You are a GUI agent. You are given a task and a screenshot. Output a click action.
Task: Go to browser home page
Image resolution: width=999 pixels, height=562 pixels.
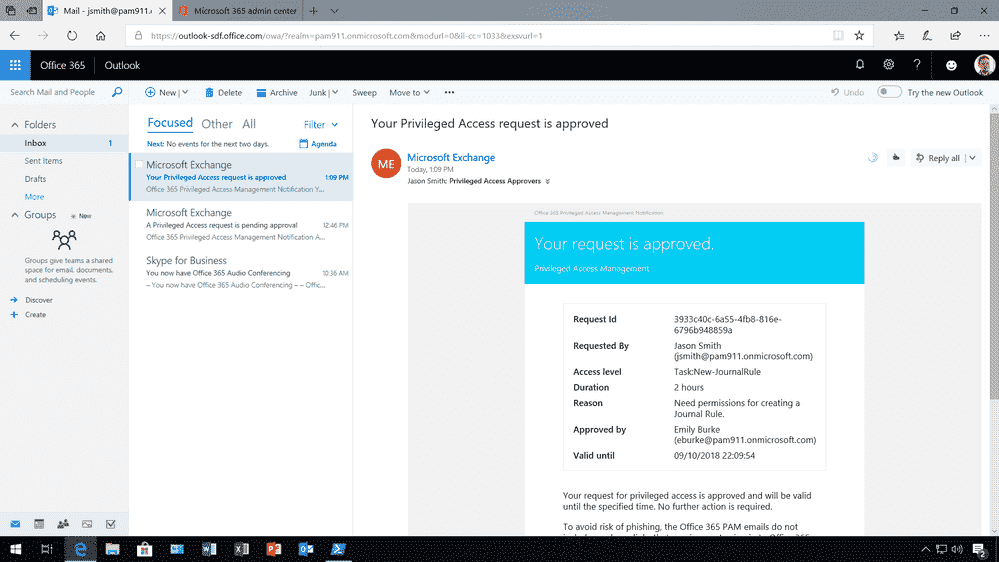click(x=101, y=36)
